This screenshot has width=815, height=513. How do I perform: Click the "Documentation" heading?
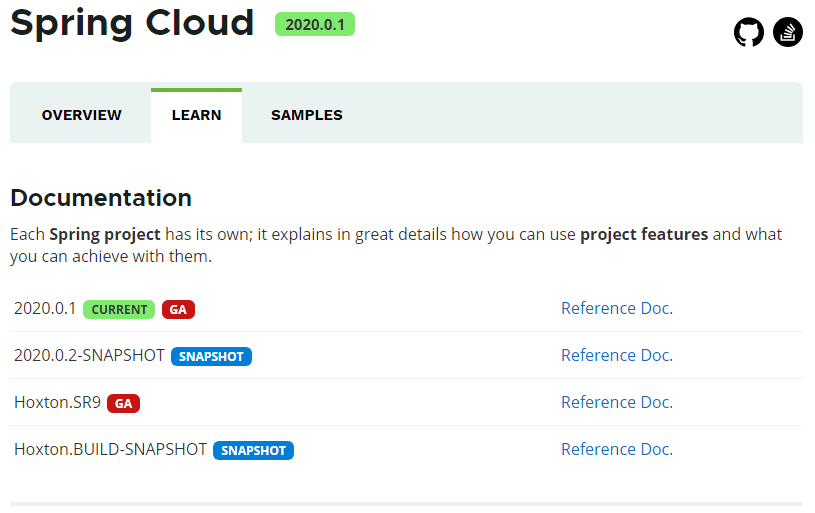coord(101,198)
